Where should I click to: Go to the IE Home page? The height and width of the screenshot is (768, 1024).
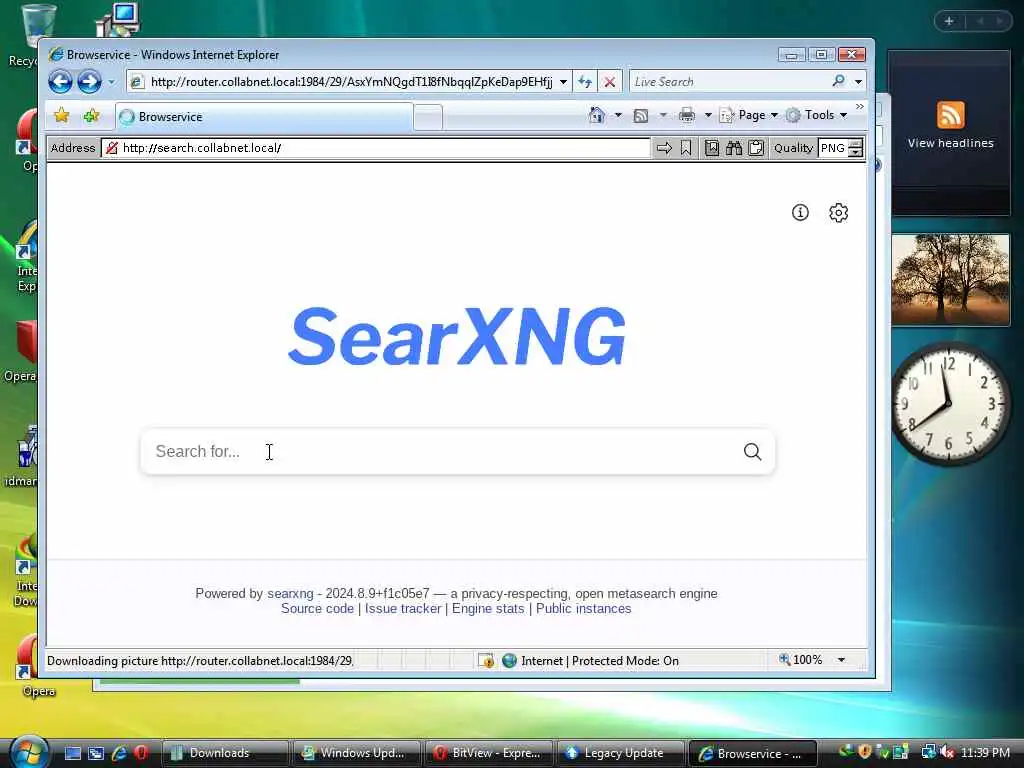(596, 116)
